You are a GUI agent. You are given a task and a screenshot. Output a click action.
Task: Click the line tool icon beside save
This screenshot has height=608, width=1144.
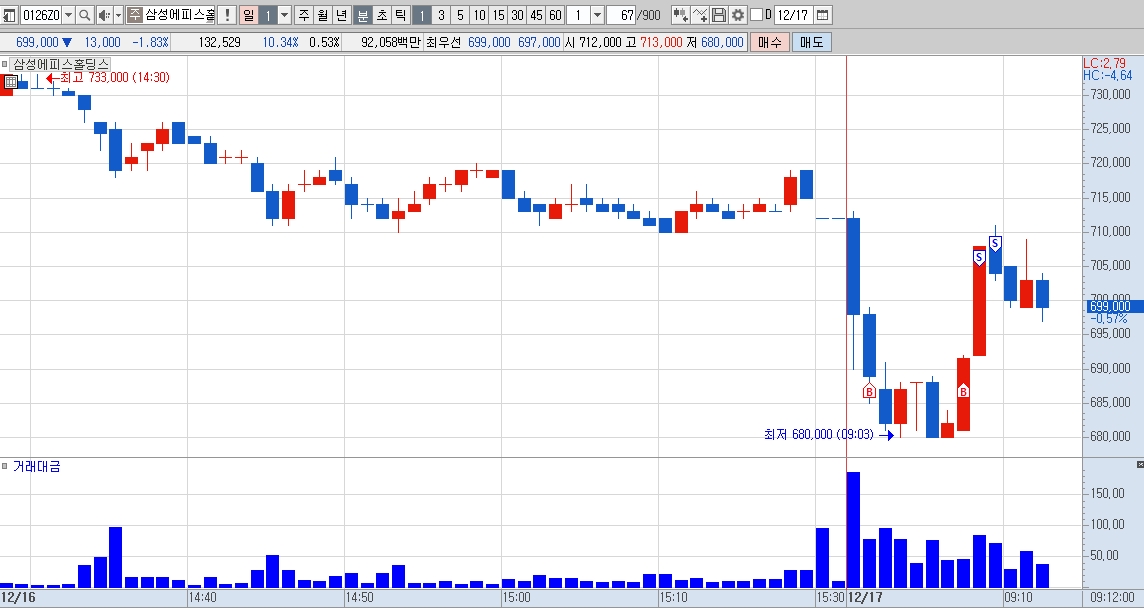pos(700,15)
